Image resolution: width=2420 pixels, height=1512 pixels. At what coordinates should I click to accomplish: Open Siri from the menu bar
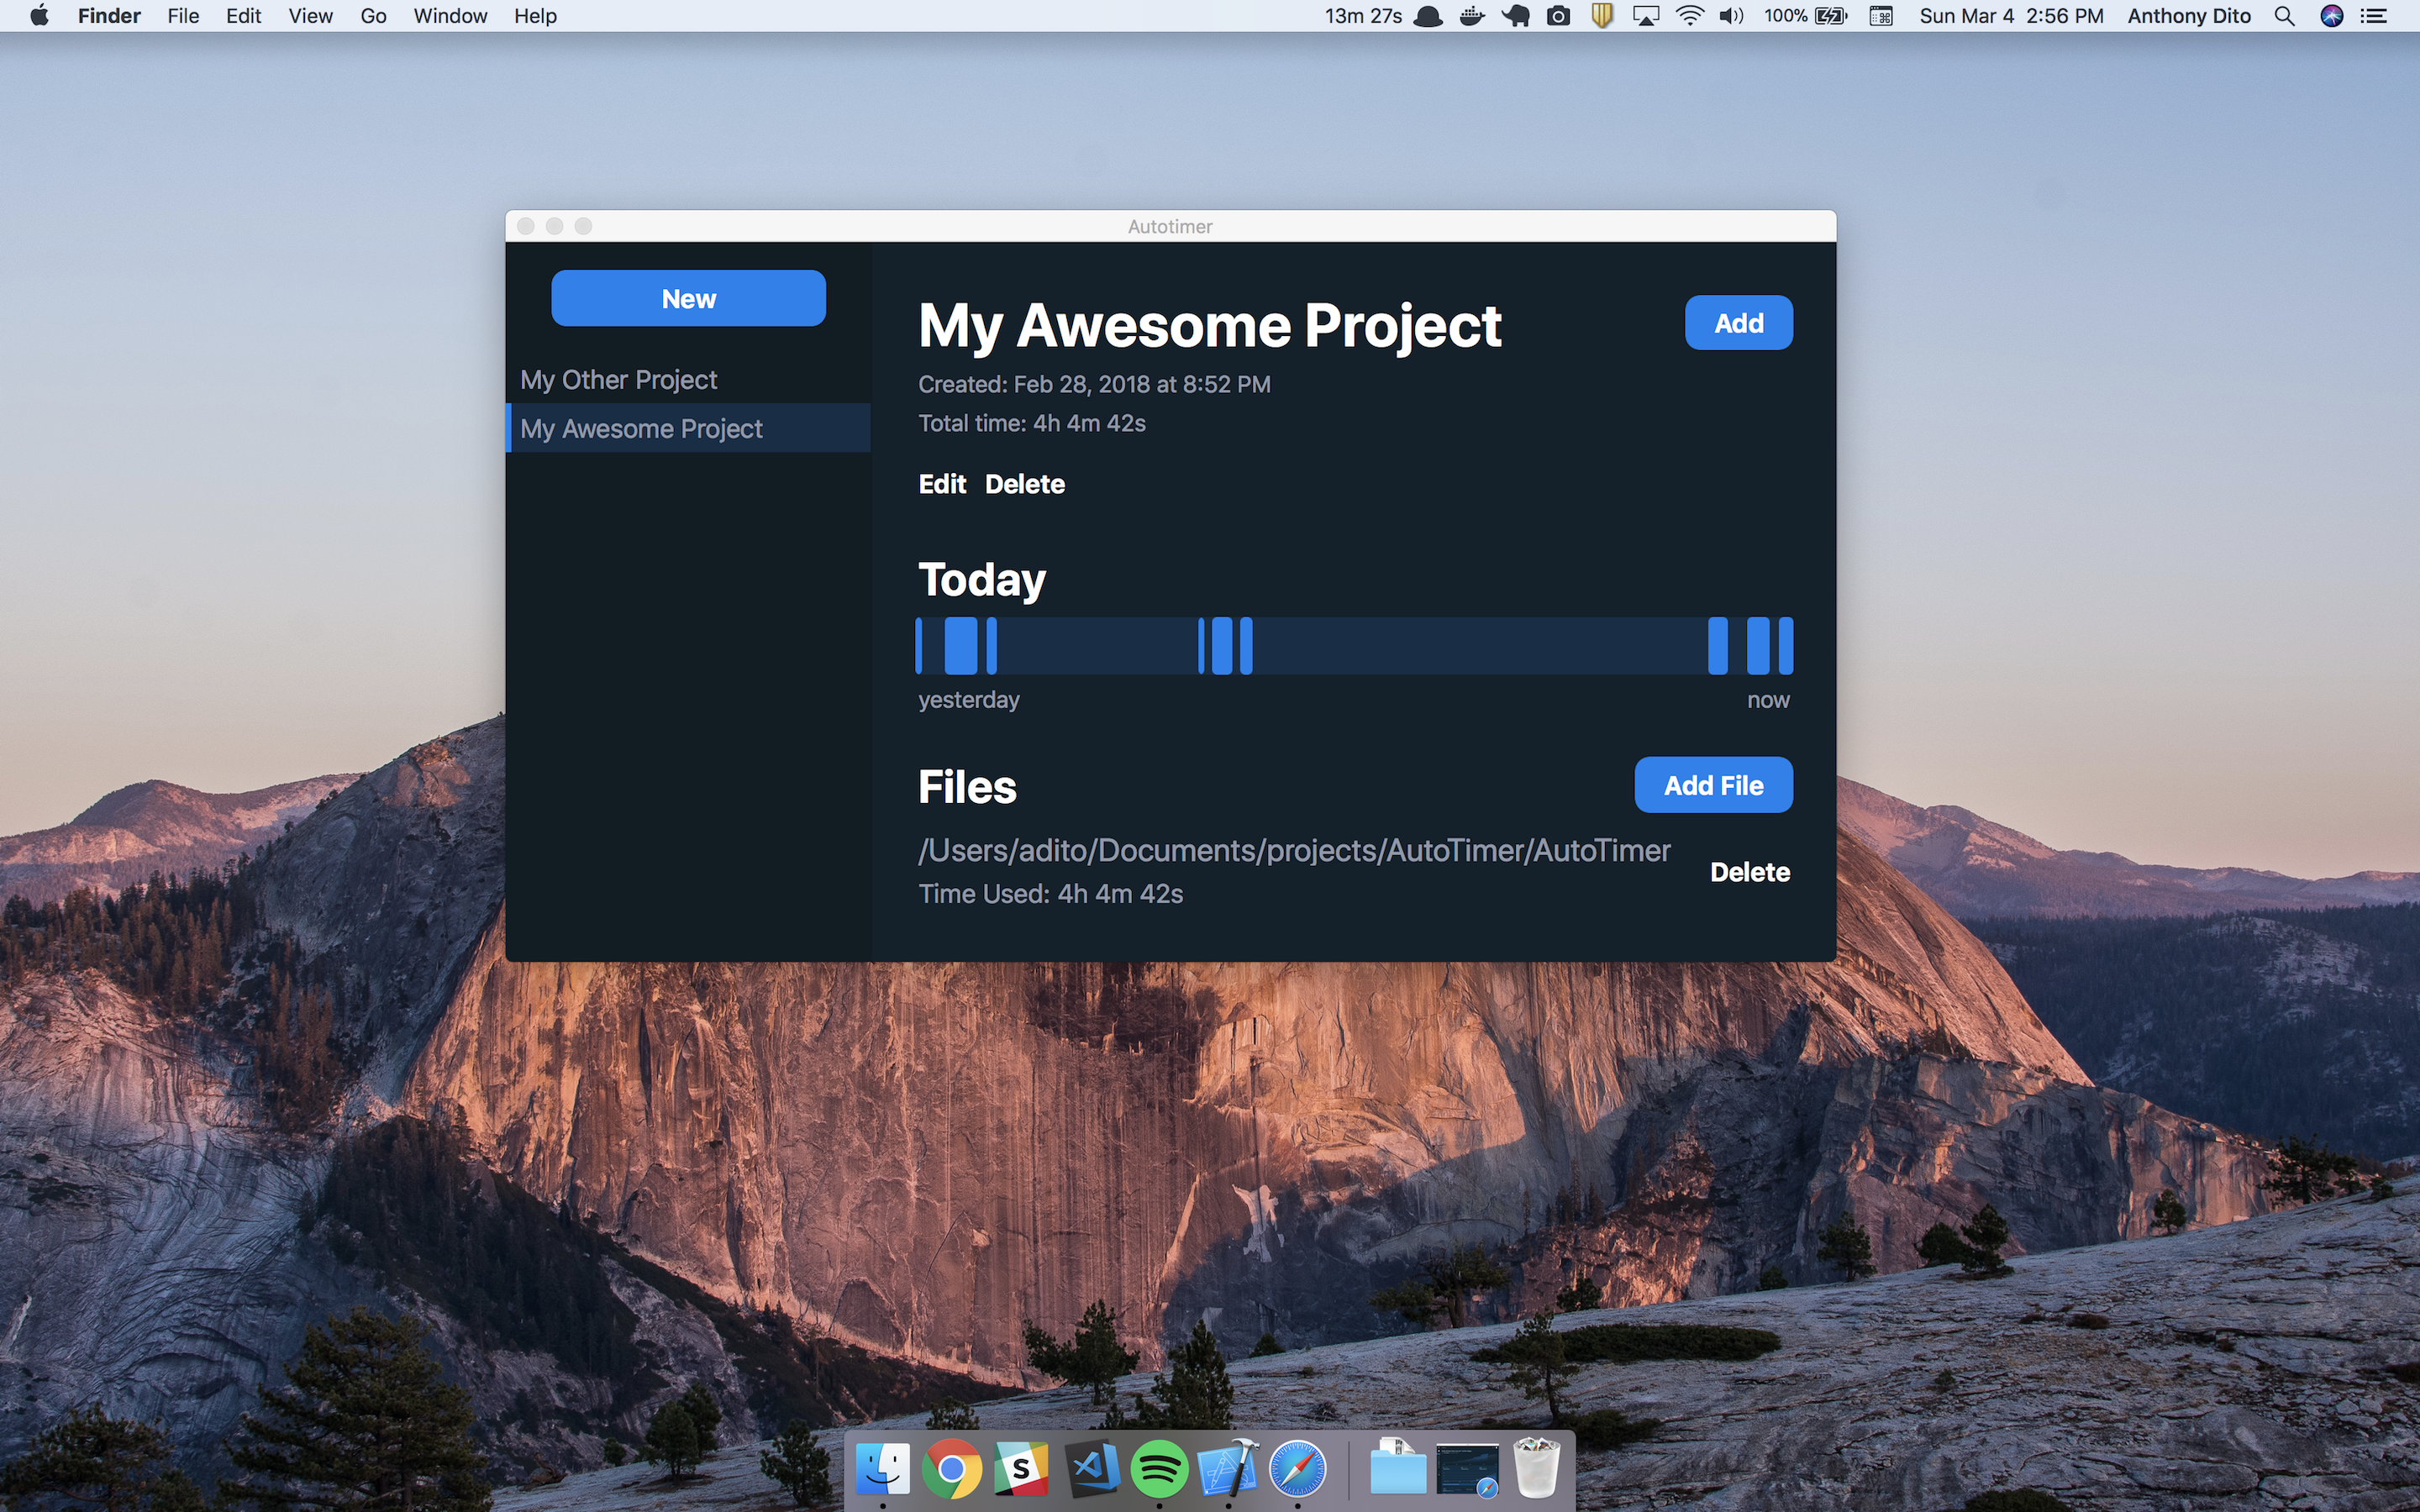(2330, 16)
